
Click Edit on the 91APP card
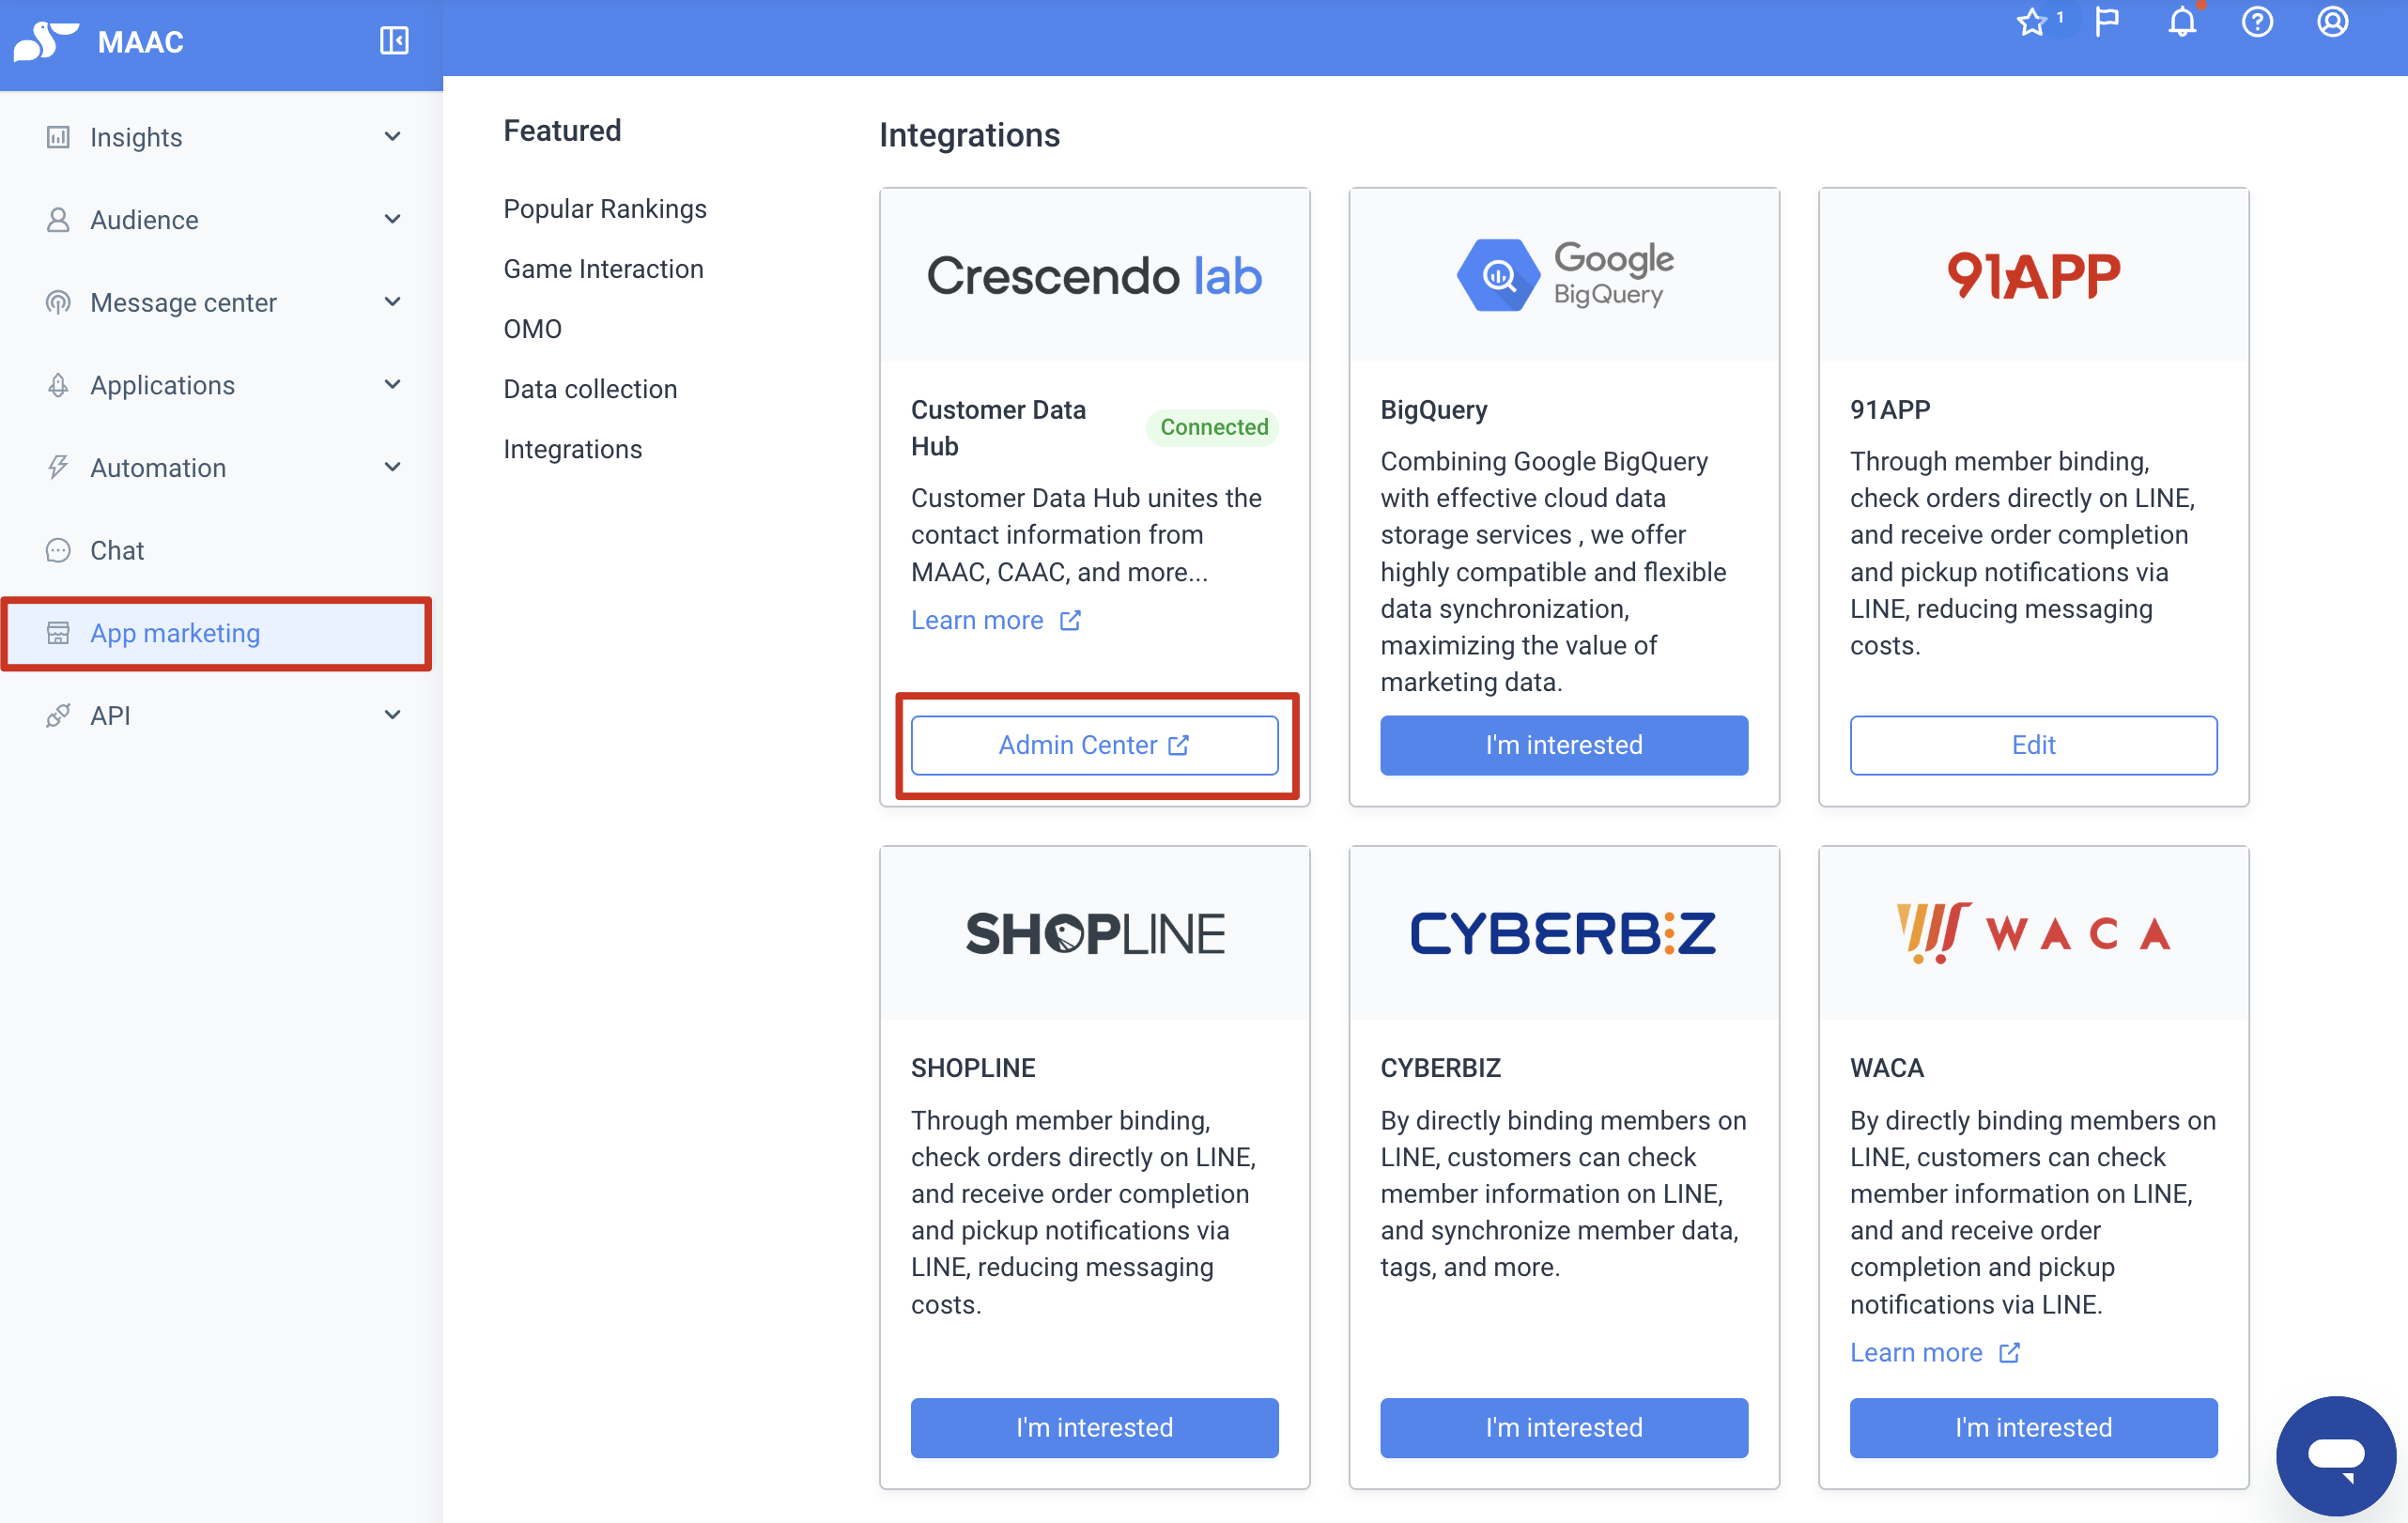click(2033, 744)
